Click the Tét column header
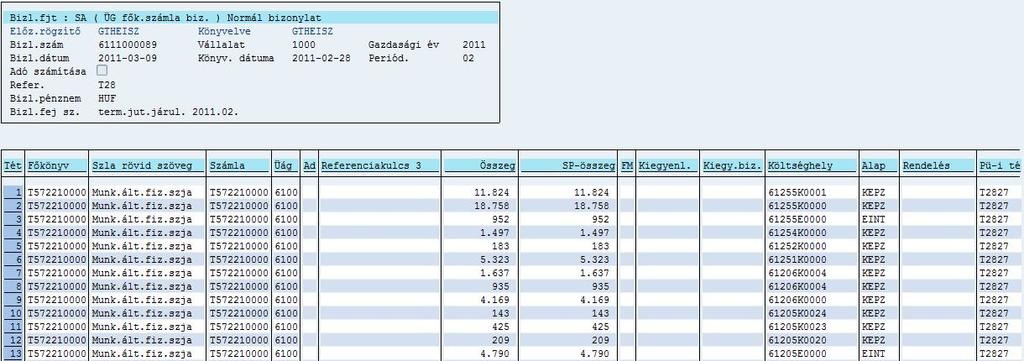 pyautogui.click(x=13, y=166)
